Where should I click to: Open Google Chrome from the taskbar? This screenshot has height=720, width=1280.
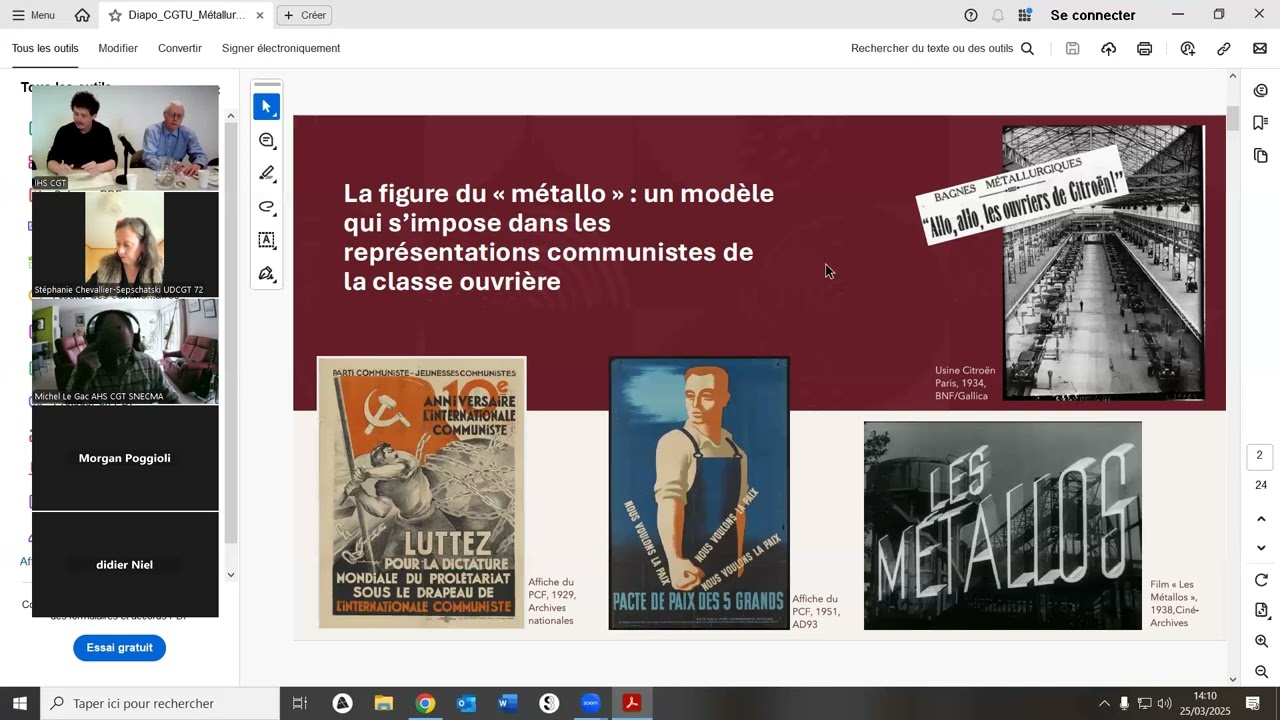pyautogui.click(x=425, y=703)
